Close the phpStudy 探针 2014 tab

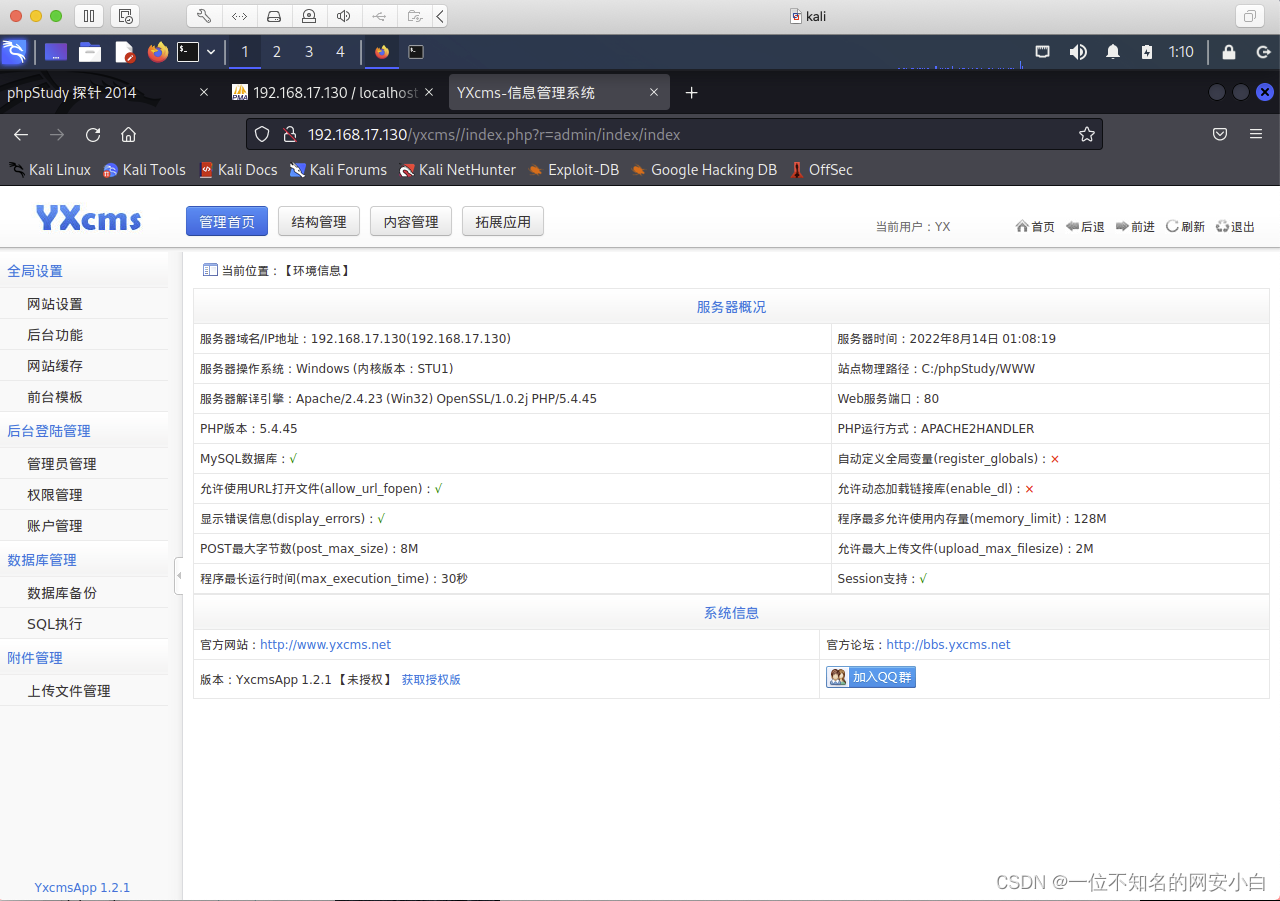[x=204, y=92]
